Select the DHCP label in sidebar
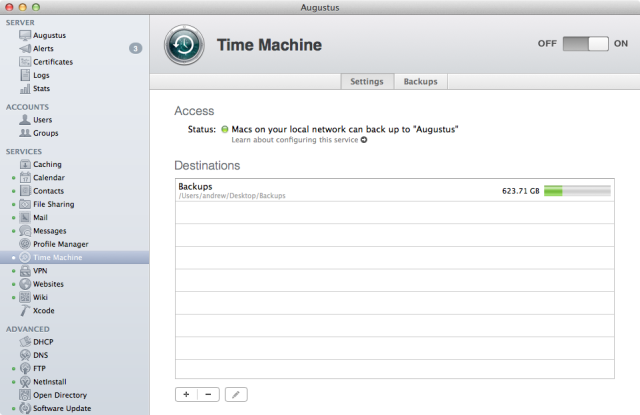Screen dimensions: 640x415 [x=43, y=342]
